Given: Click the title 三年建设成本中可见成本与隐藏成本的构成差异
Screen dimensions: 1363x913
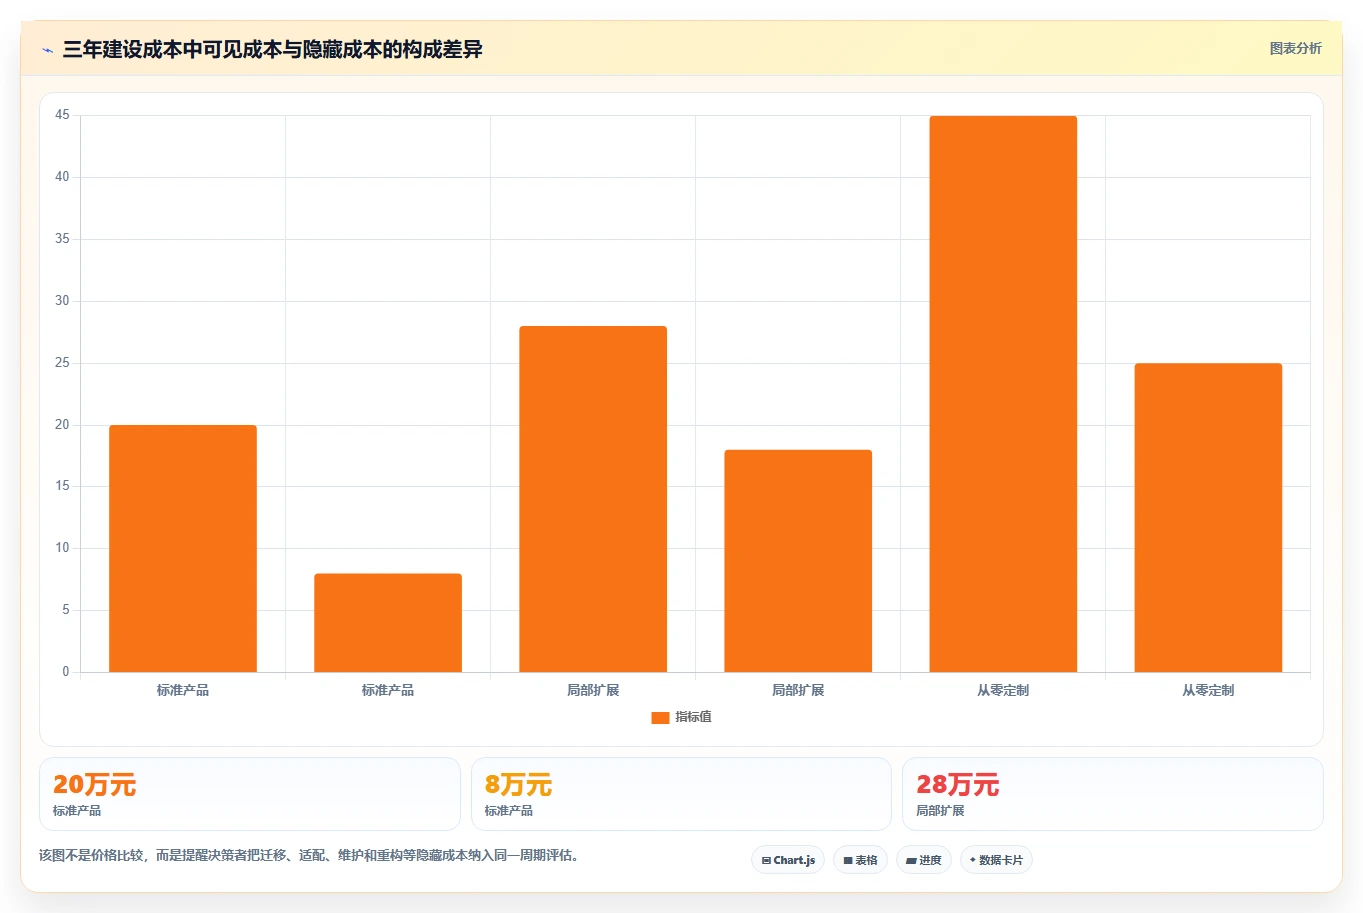Looking at the screenshot, I should point(272,49).
